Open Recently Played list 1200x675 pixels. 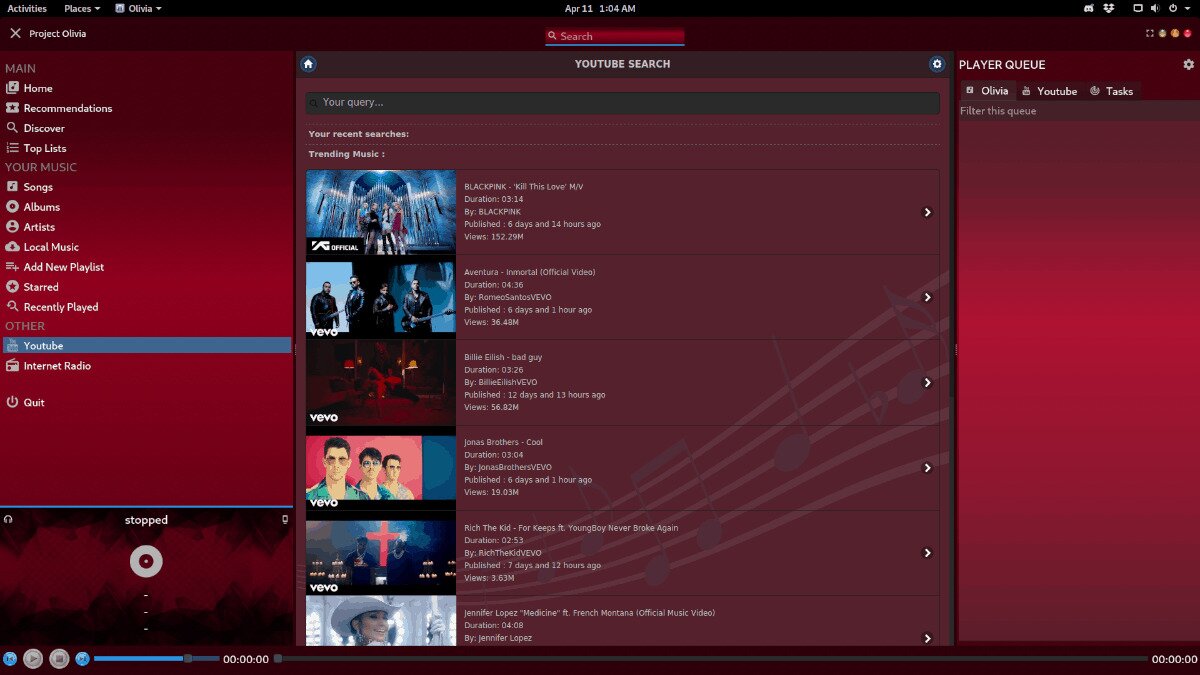point(146,307)
